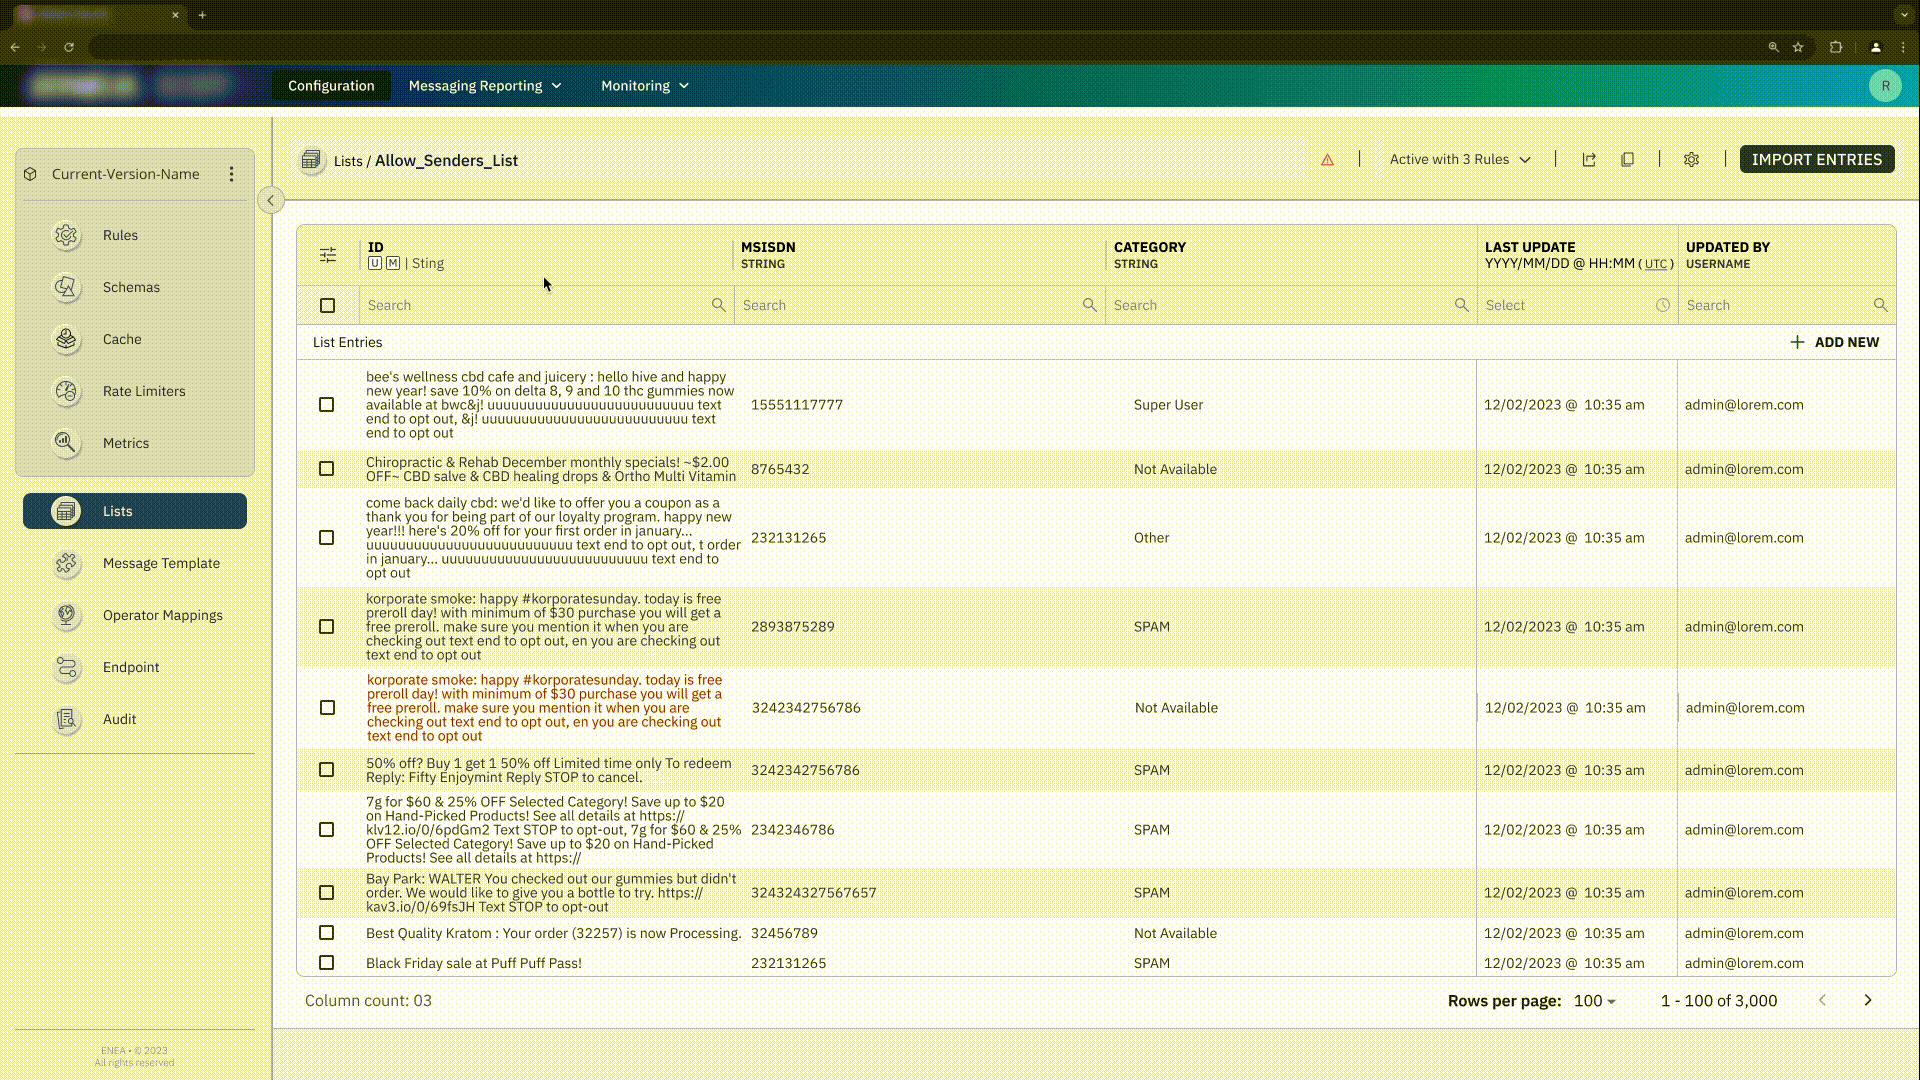Open Rate Limiters settings
This screenshot has width=1920, height=1080.
[x=144, y=391]
